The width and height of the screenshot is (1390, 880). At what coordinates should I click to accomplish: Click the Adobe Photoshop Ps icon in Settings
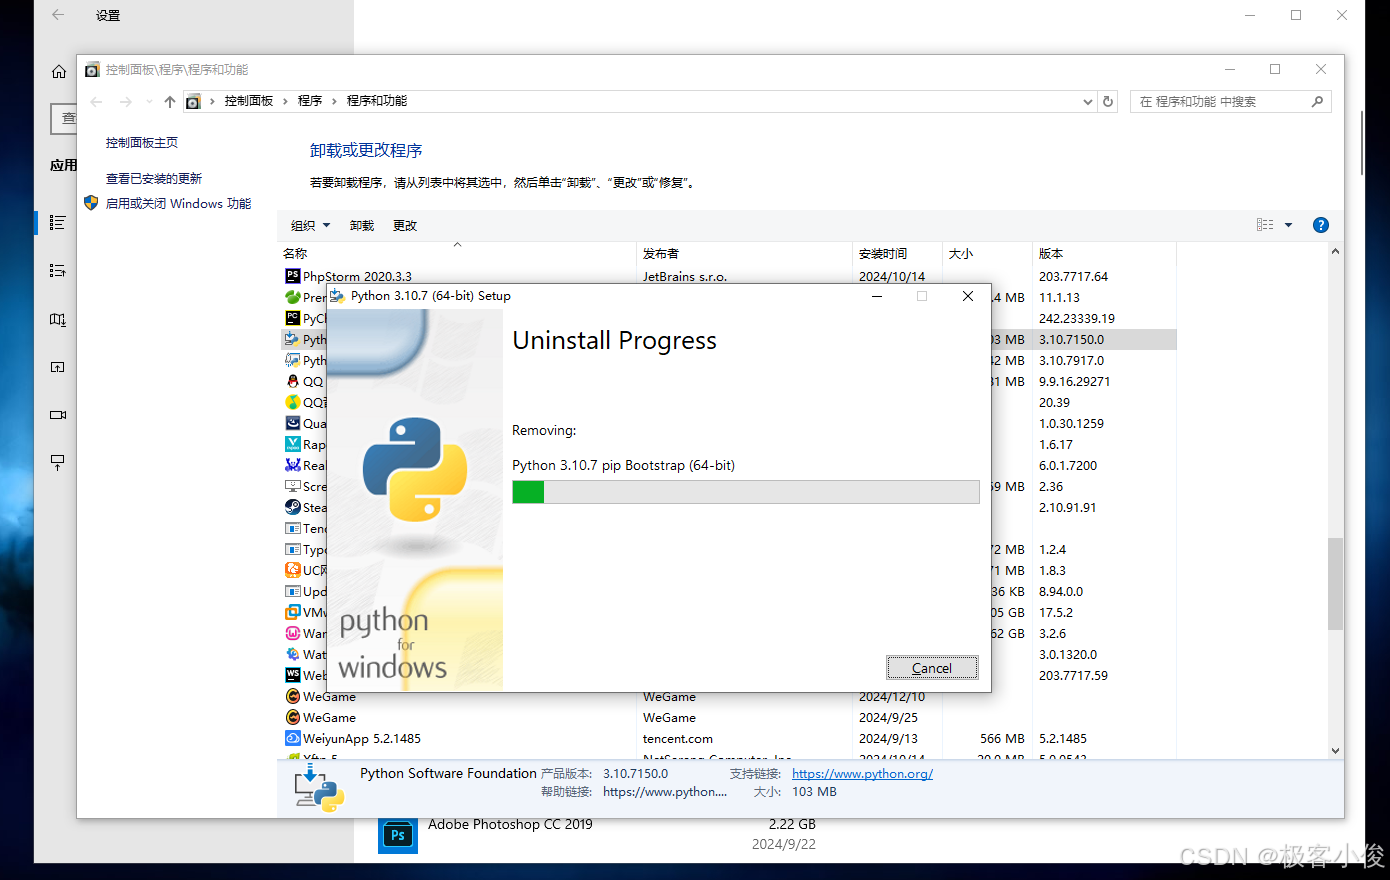pyautogui.click(x=398, y=835)
